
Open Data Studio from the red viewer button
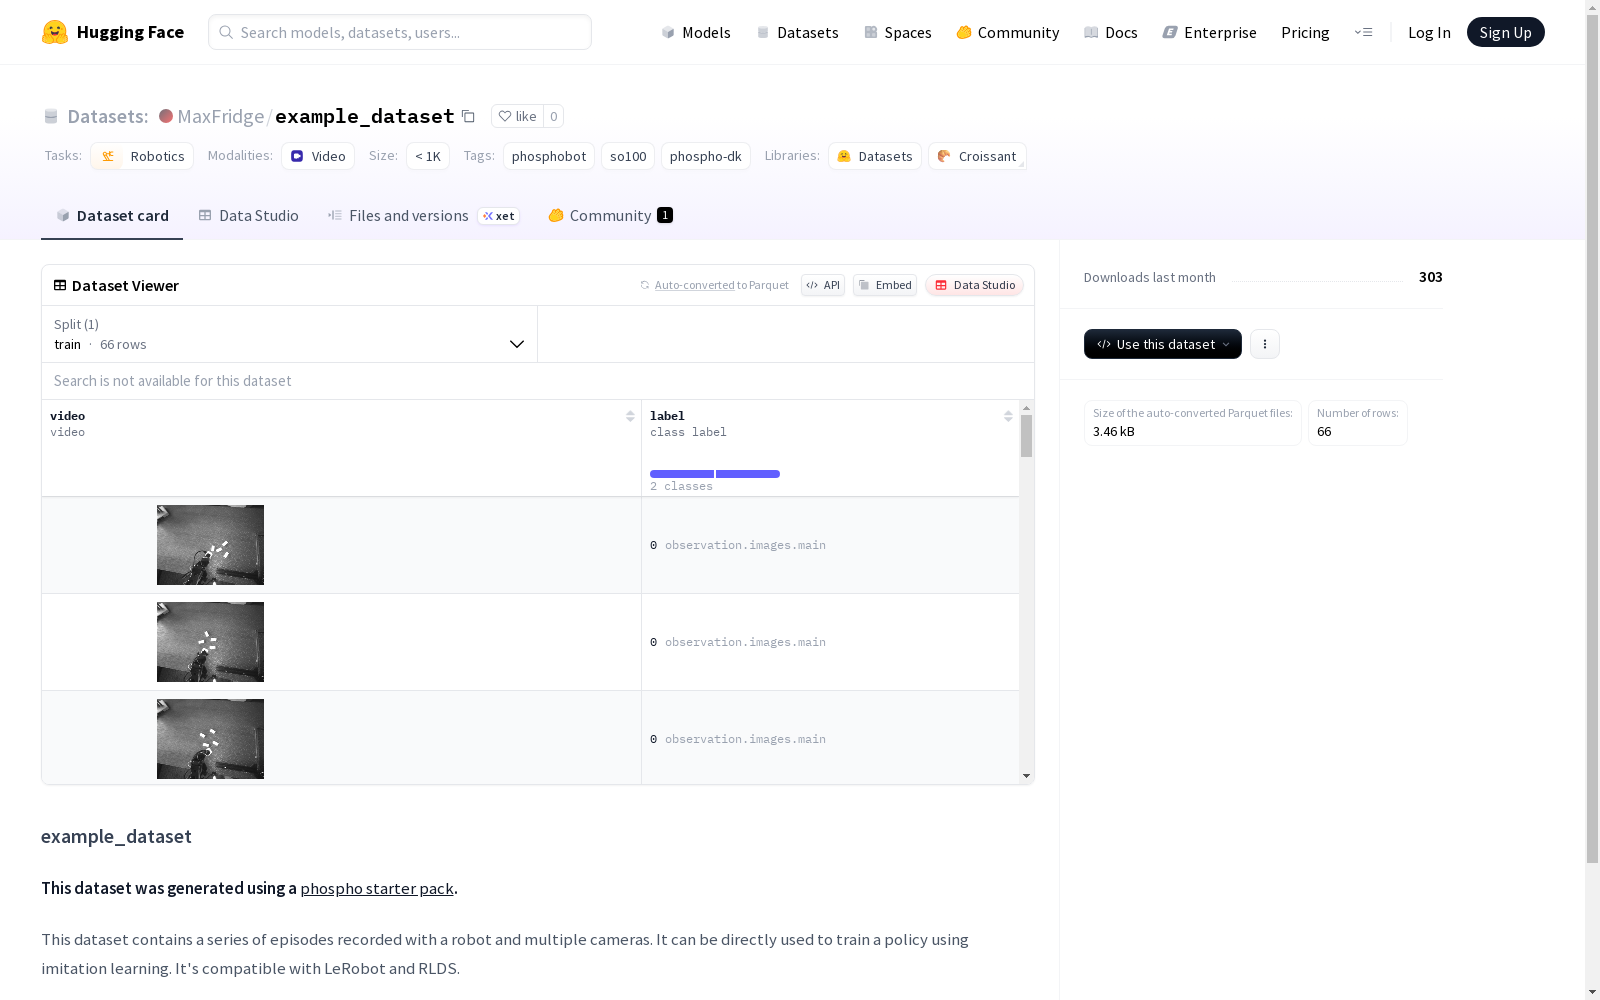(x=975, y=285)
